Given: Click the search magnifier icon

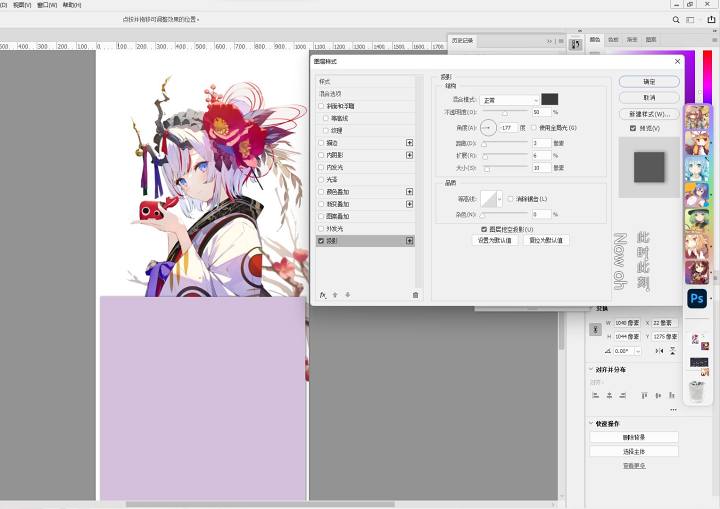Looking at the screenshot, I should pos(676,20).
